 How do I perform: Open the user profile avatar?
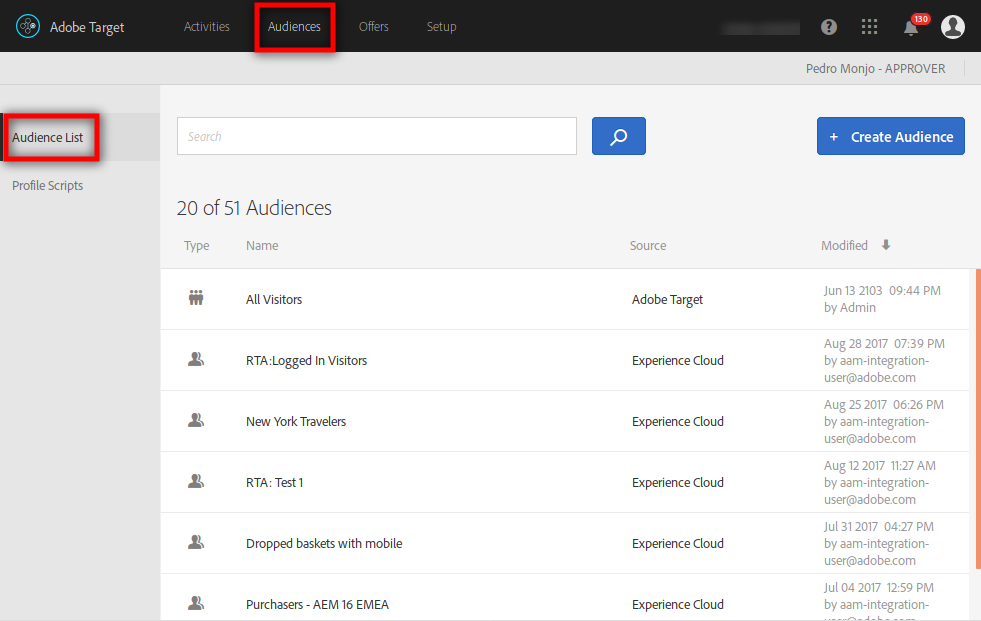[953, 27]
